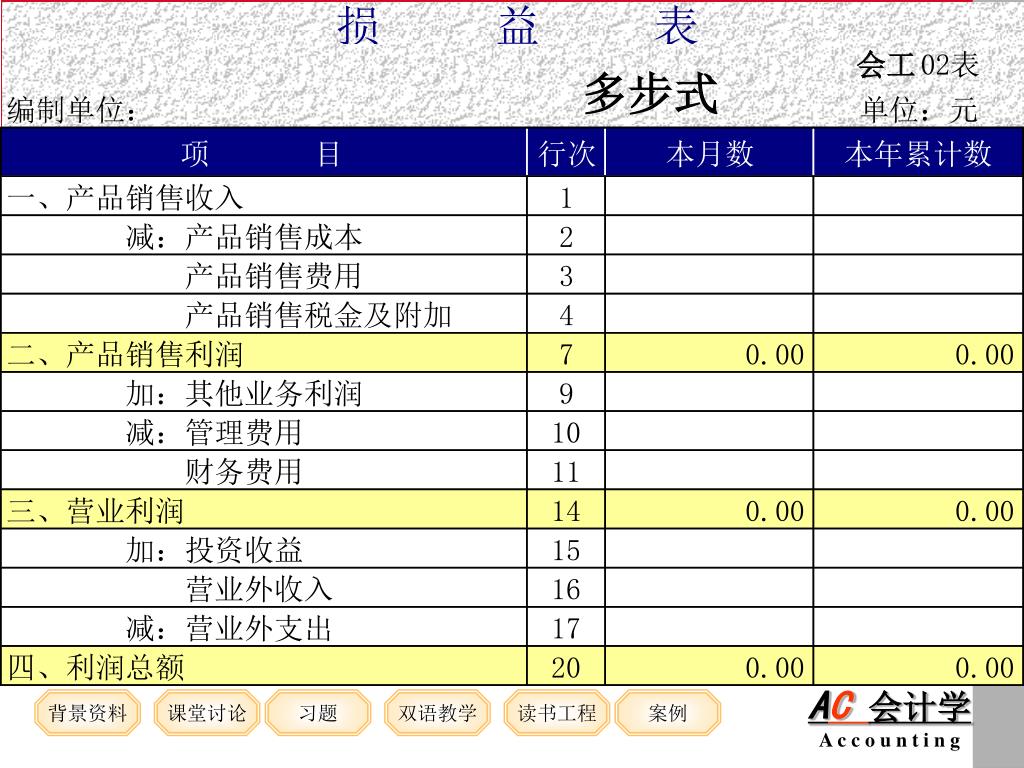The image size is (1024, 768).
Task: Select the row 加：投资收益
Action: [512, 549]
